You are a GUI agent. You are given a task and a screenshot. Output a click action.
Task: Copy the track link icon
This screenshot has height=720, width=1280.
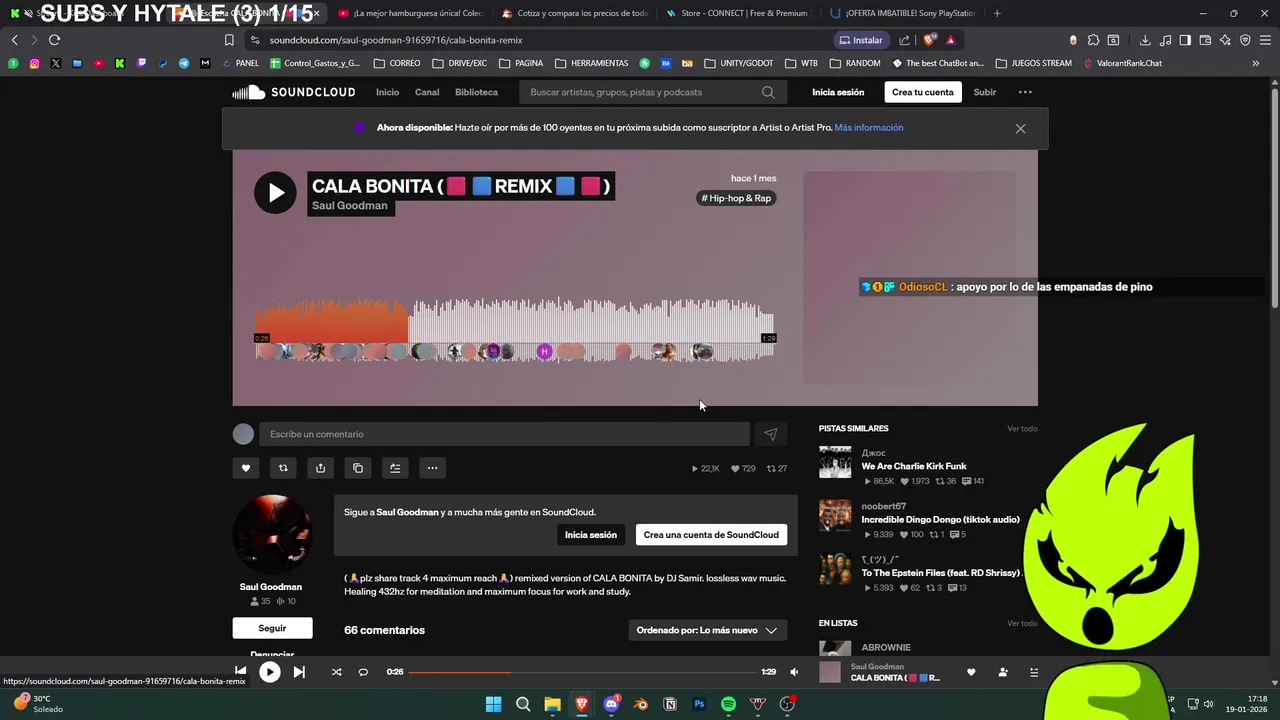tap(358, 468)
